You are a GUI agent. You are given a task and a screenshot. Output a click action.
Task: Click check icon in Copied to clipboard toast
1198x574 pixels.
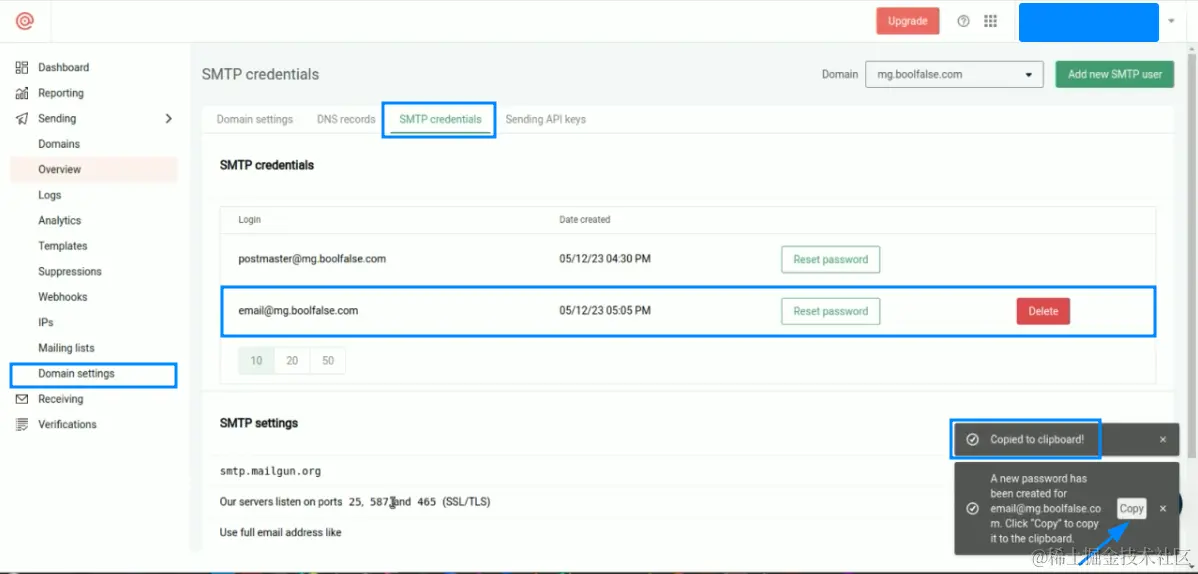point(973,439)
